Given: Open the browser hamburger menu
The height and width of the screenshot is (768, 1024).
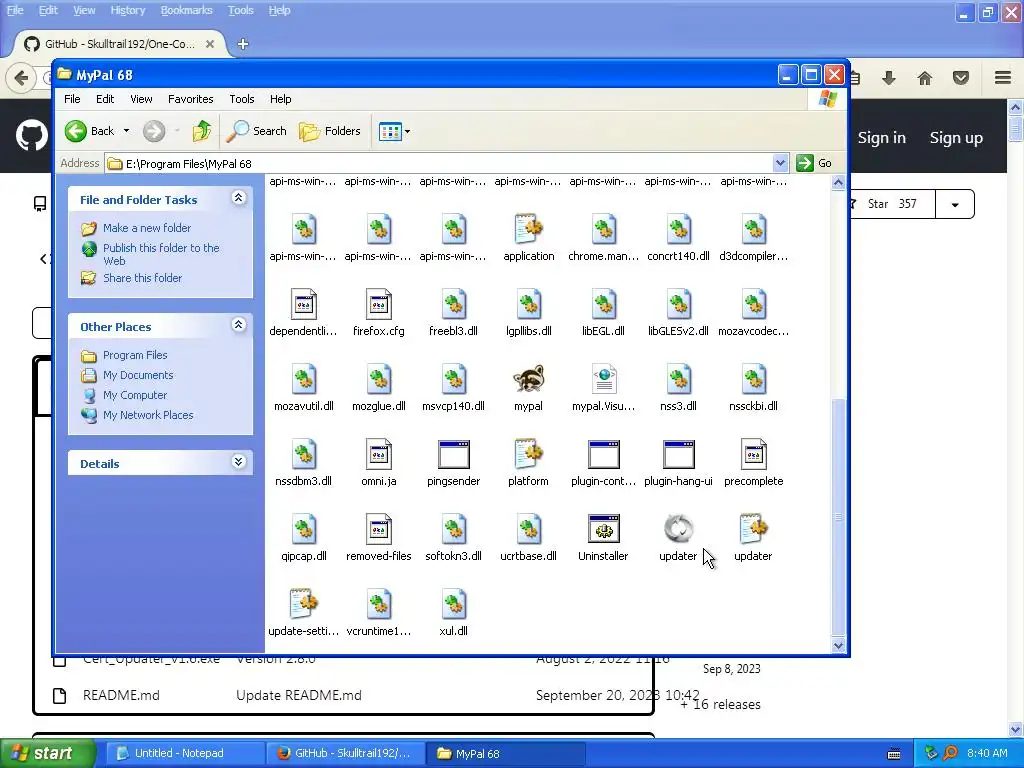Looking at the screenshot, I should [x=1003, y=78].
